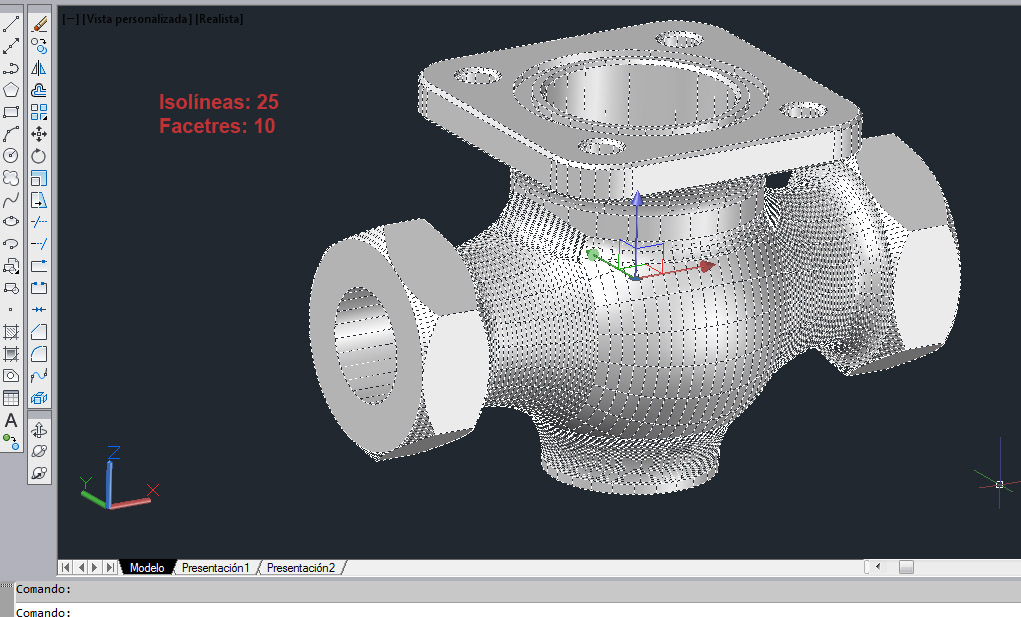Open the Array tool flyout
This screenshot has height=617, width=1021.
39,112
